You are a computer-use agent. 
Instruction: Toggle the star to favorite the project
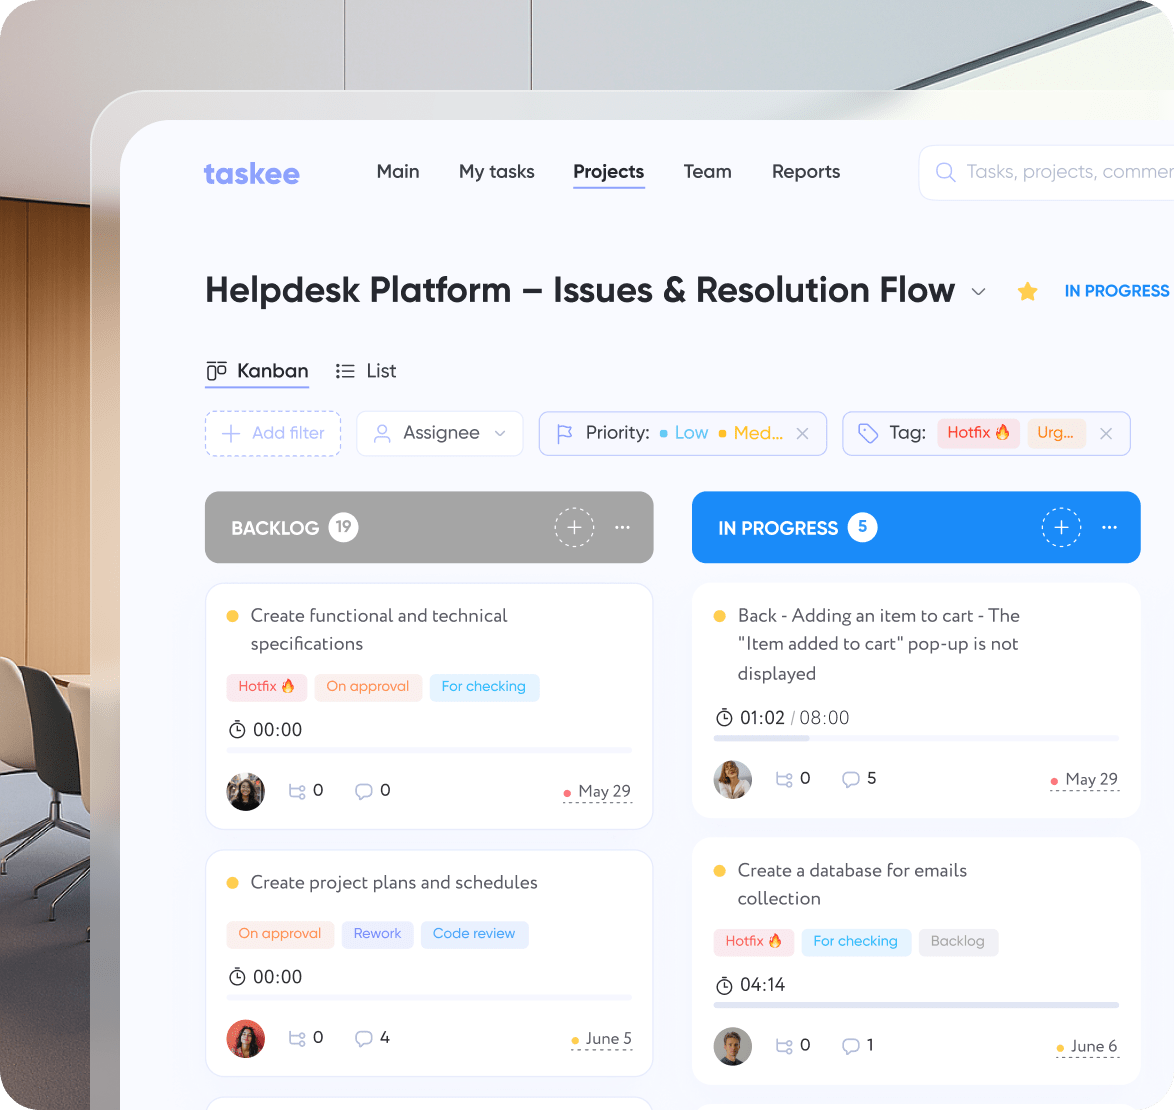tap(1027, 291)
